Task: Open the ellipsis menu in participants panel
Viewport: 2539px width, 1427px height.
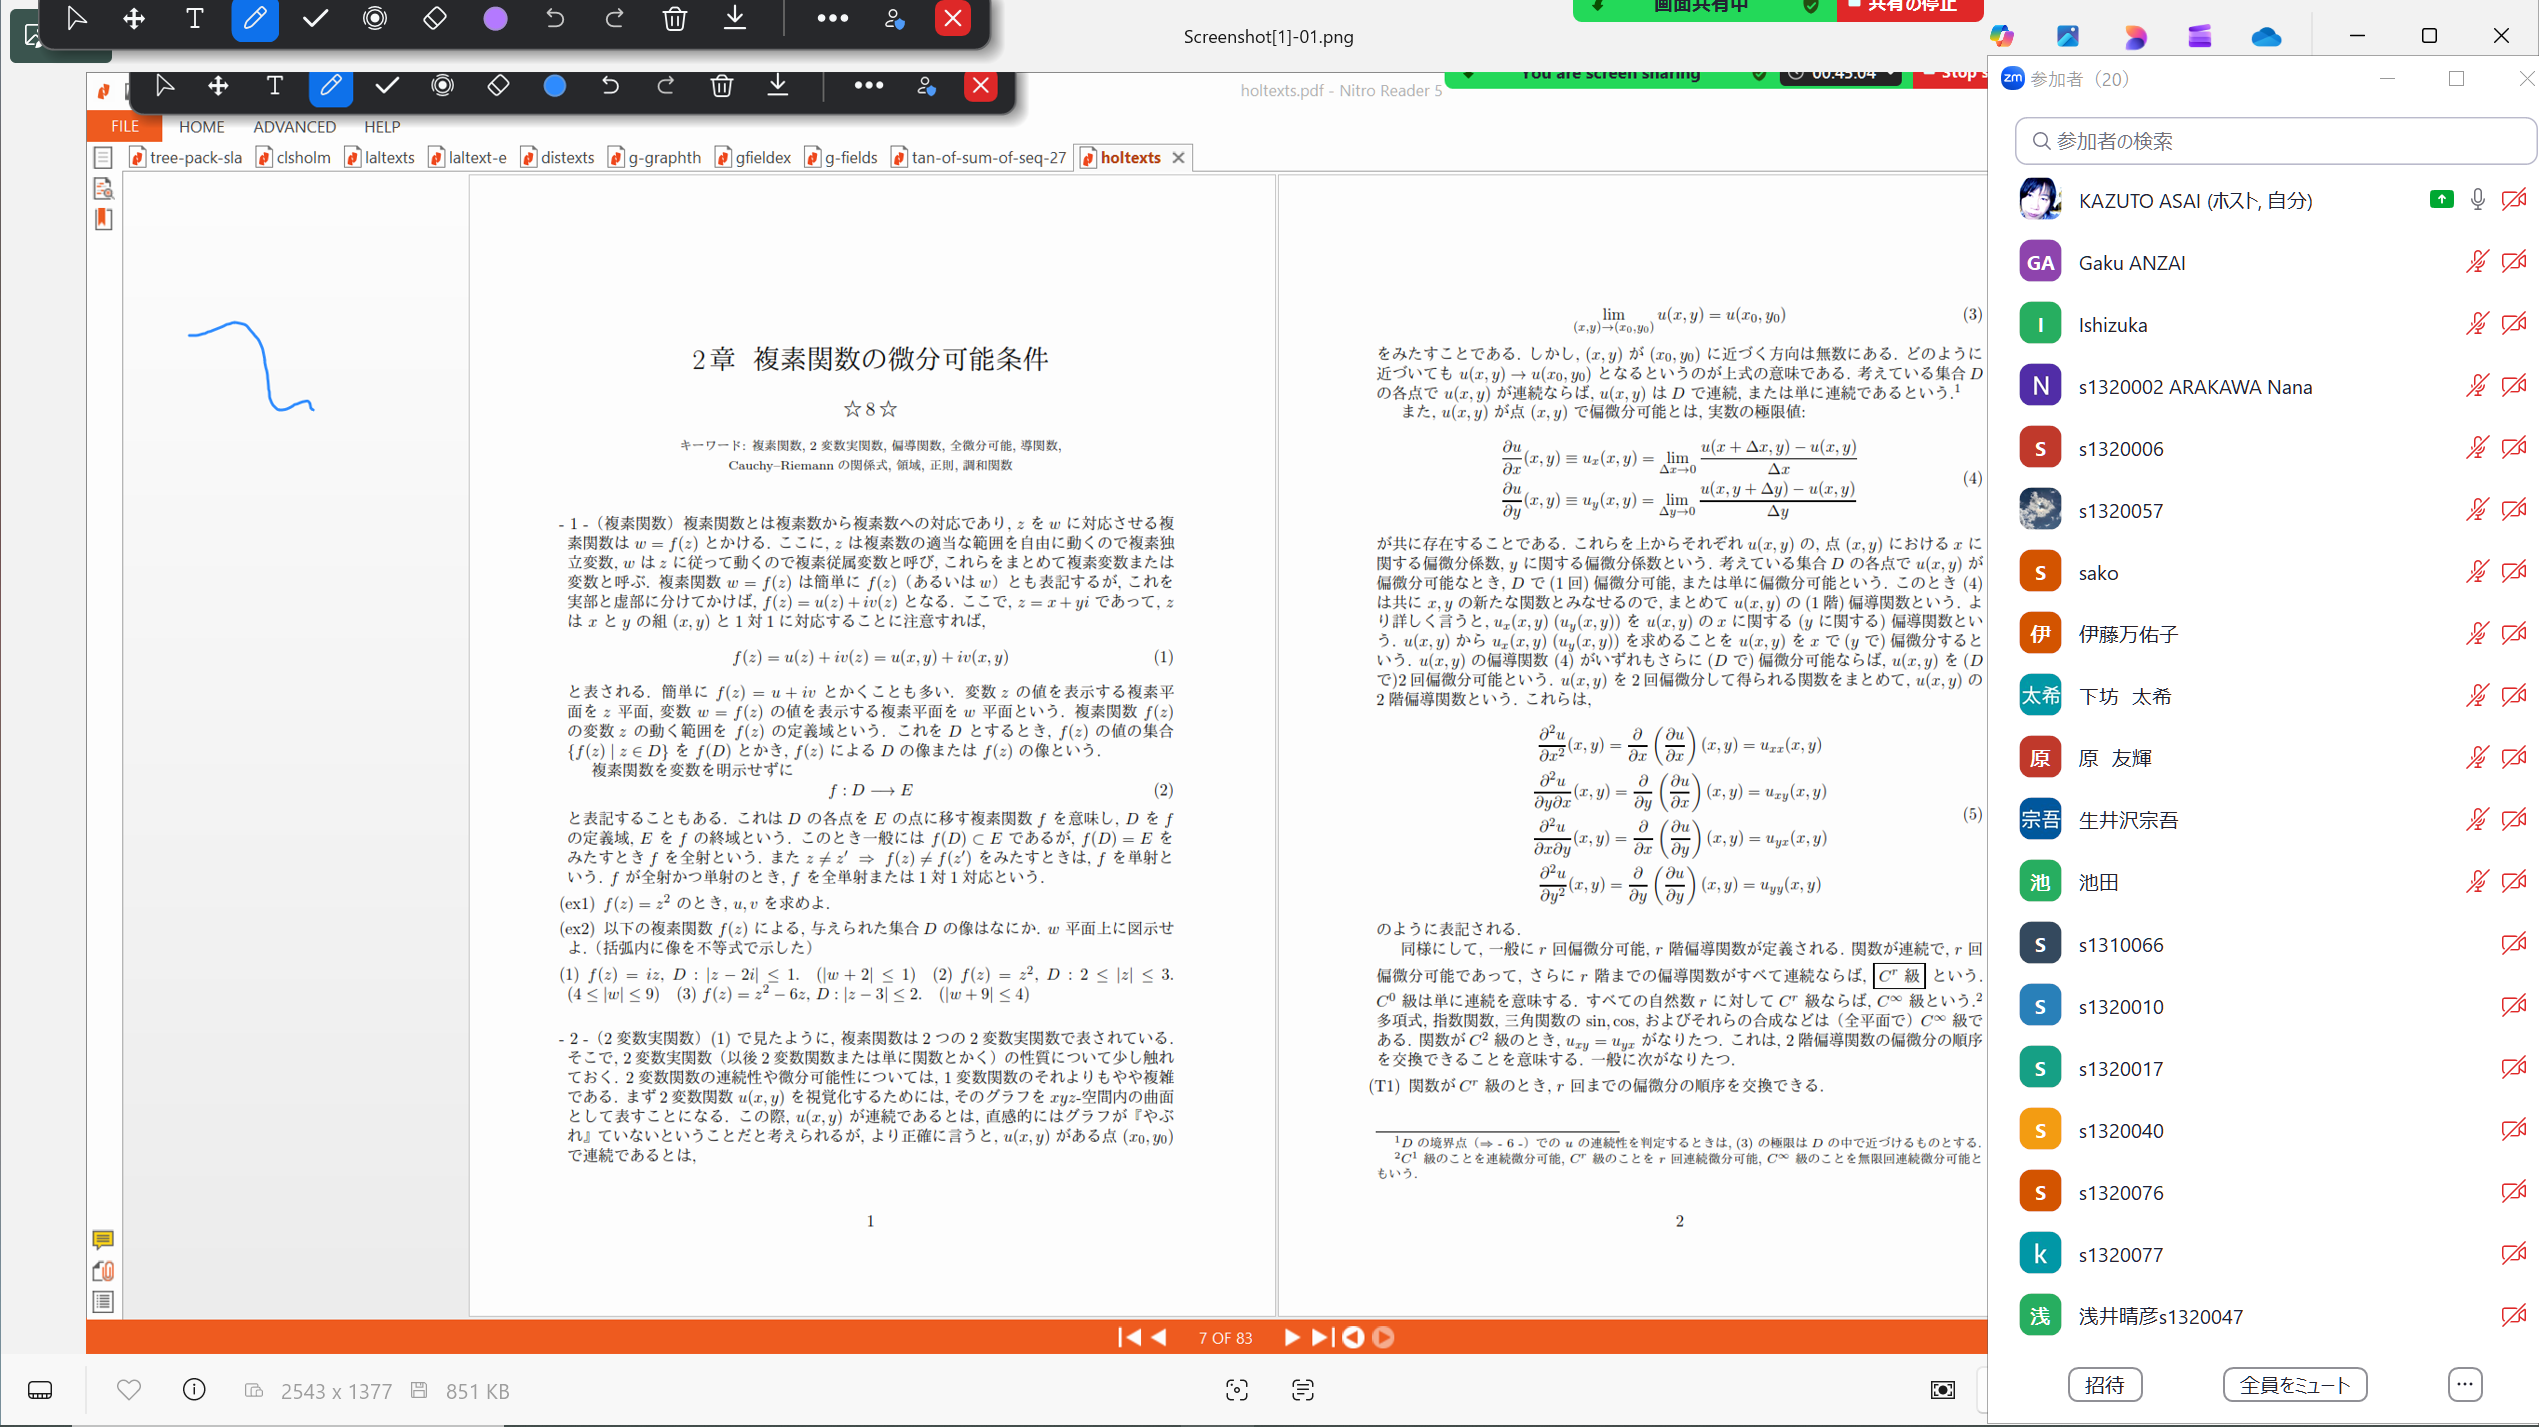Action: [2465, 1385]
